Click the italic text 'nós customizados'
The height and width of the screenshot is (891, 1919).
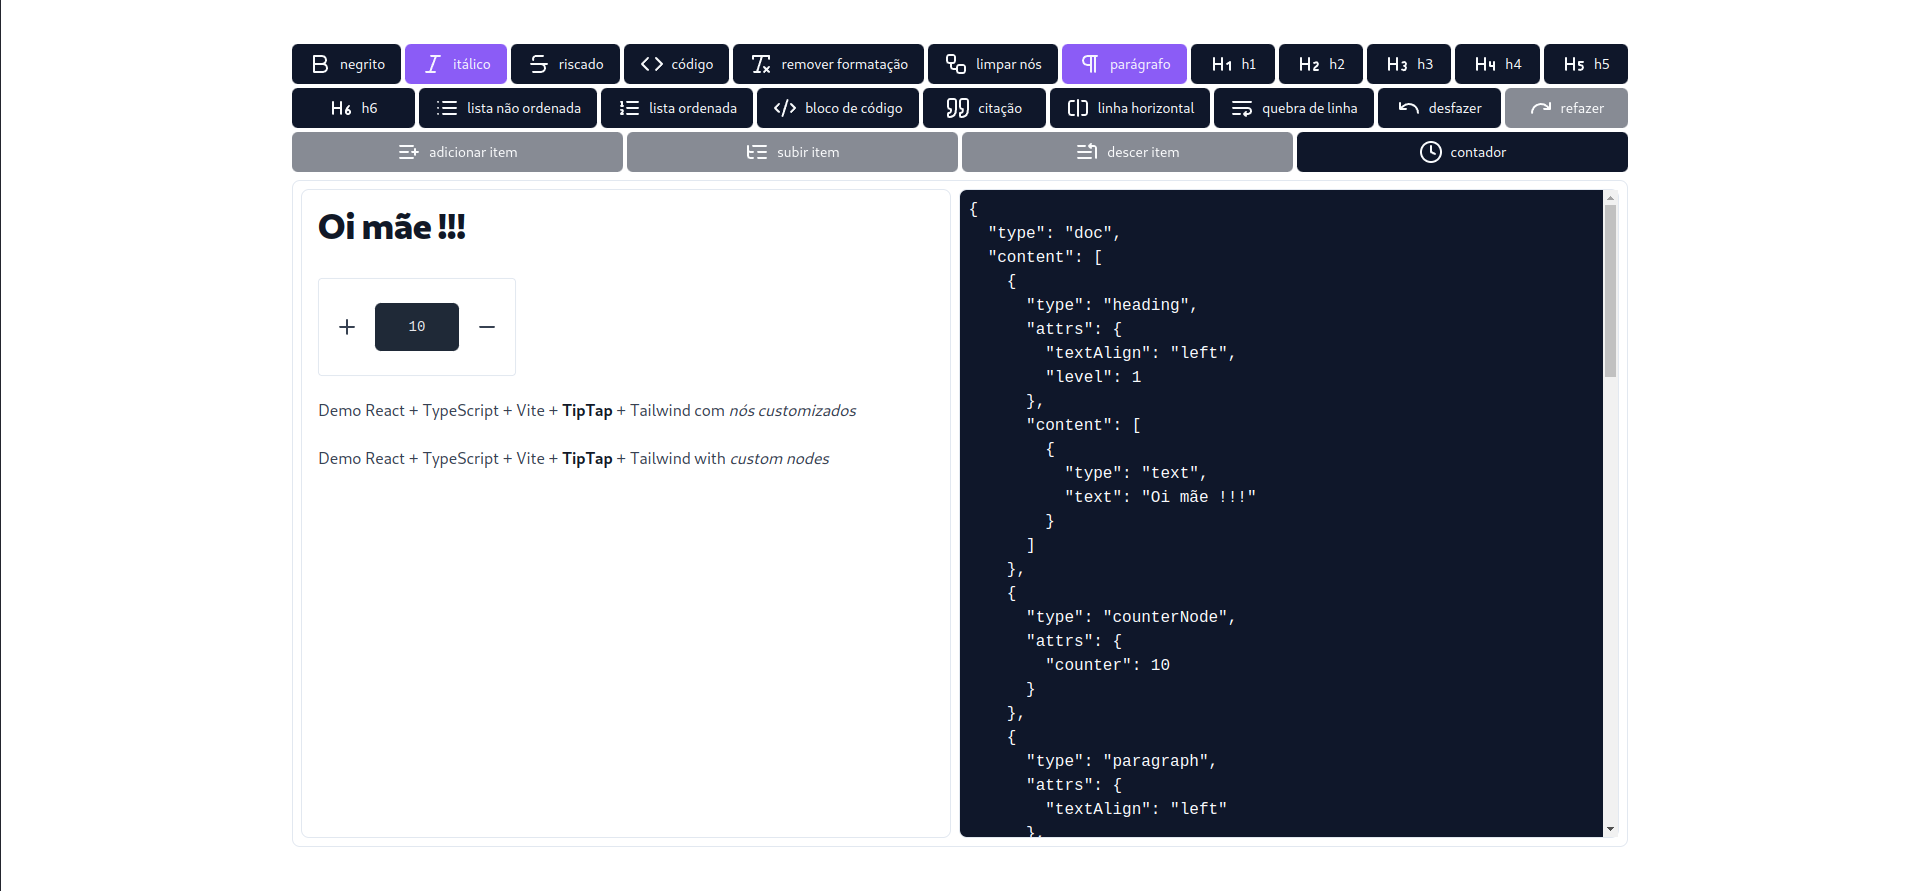pos(792,411)
